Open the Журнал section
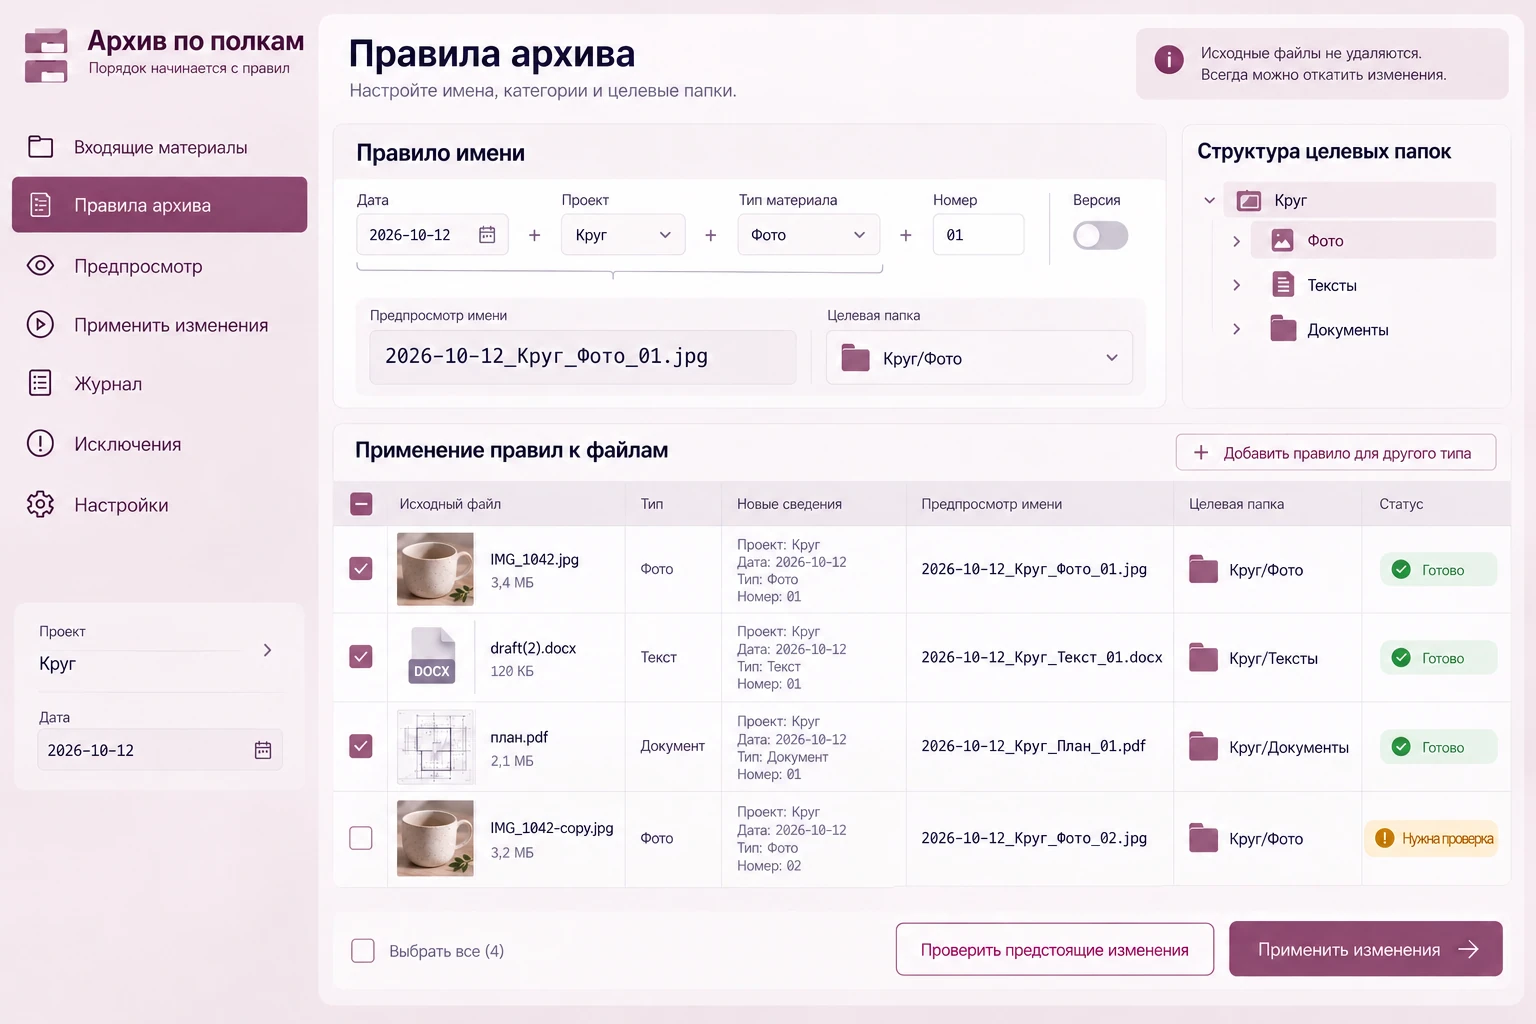This screenshot has width=1536, height=1024. tap(159, 384)
